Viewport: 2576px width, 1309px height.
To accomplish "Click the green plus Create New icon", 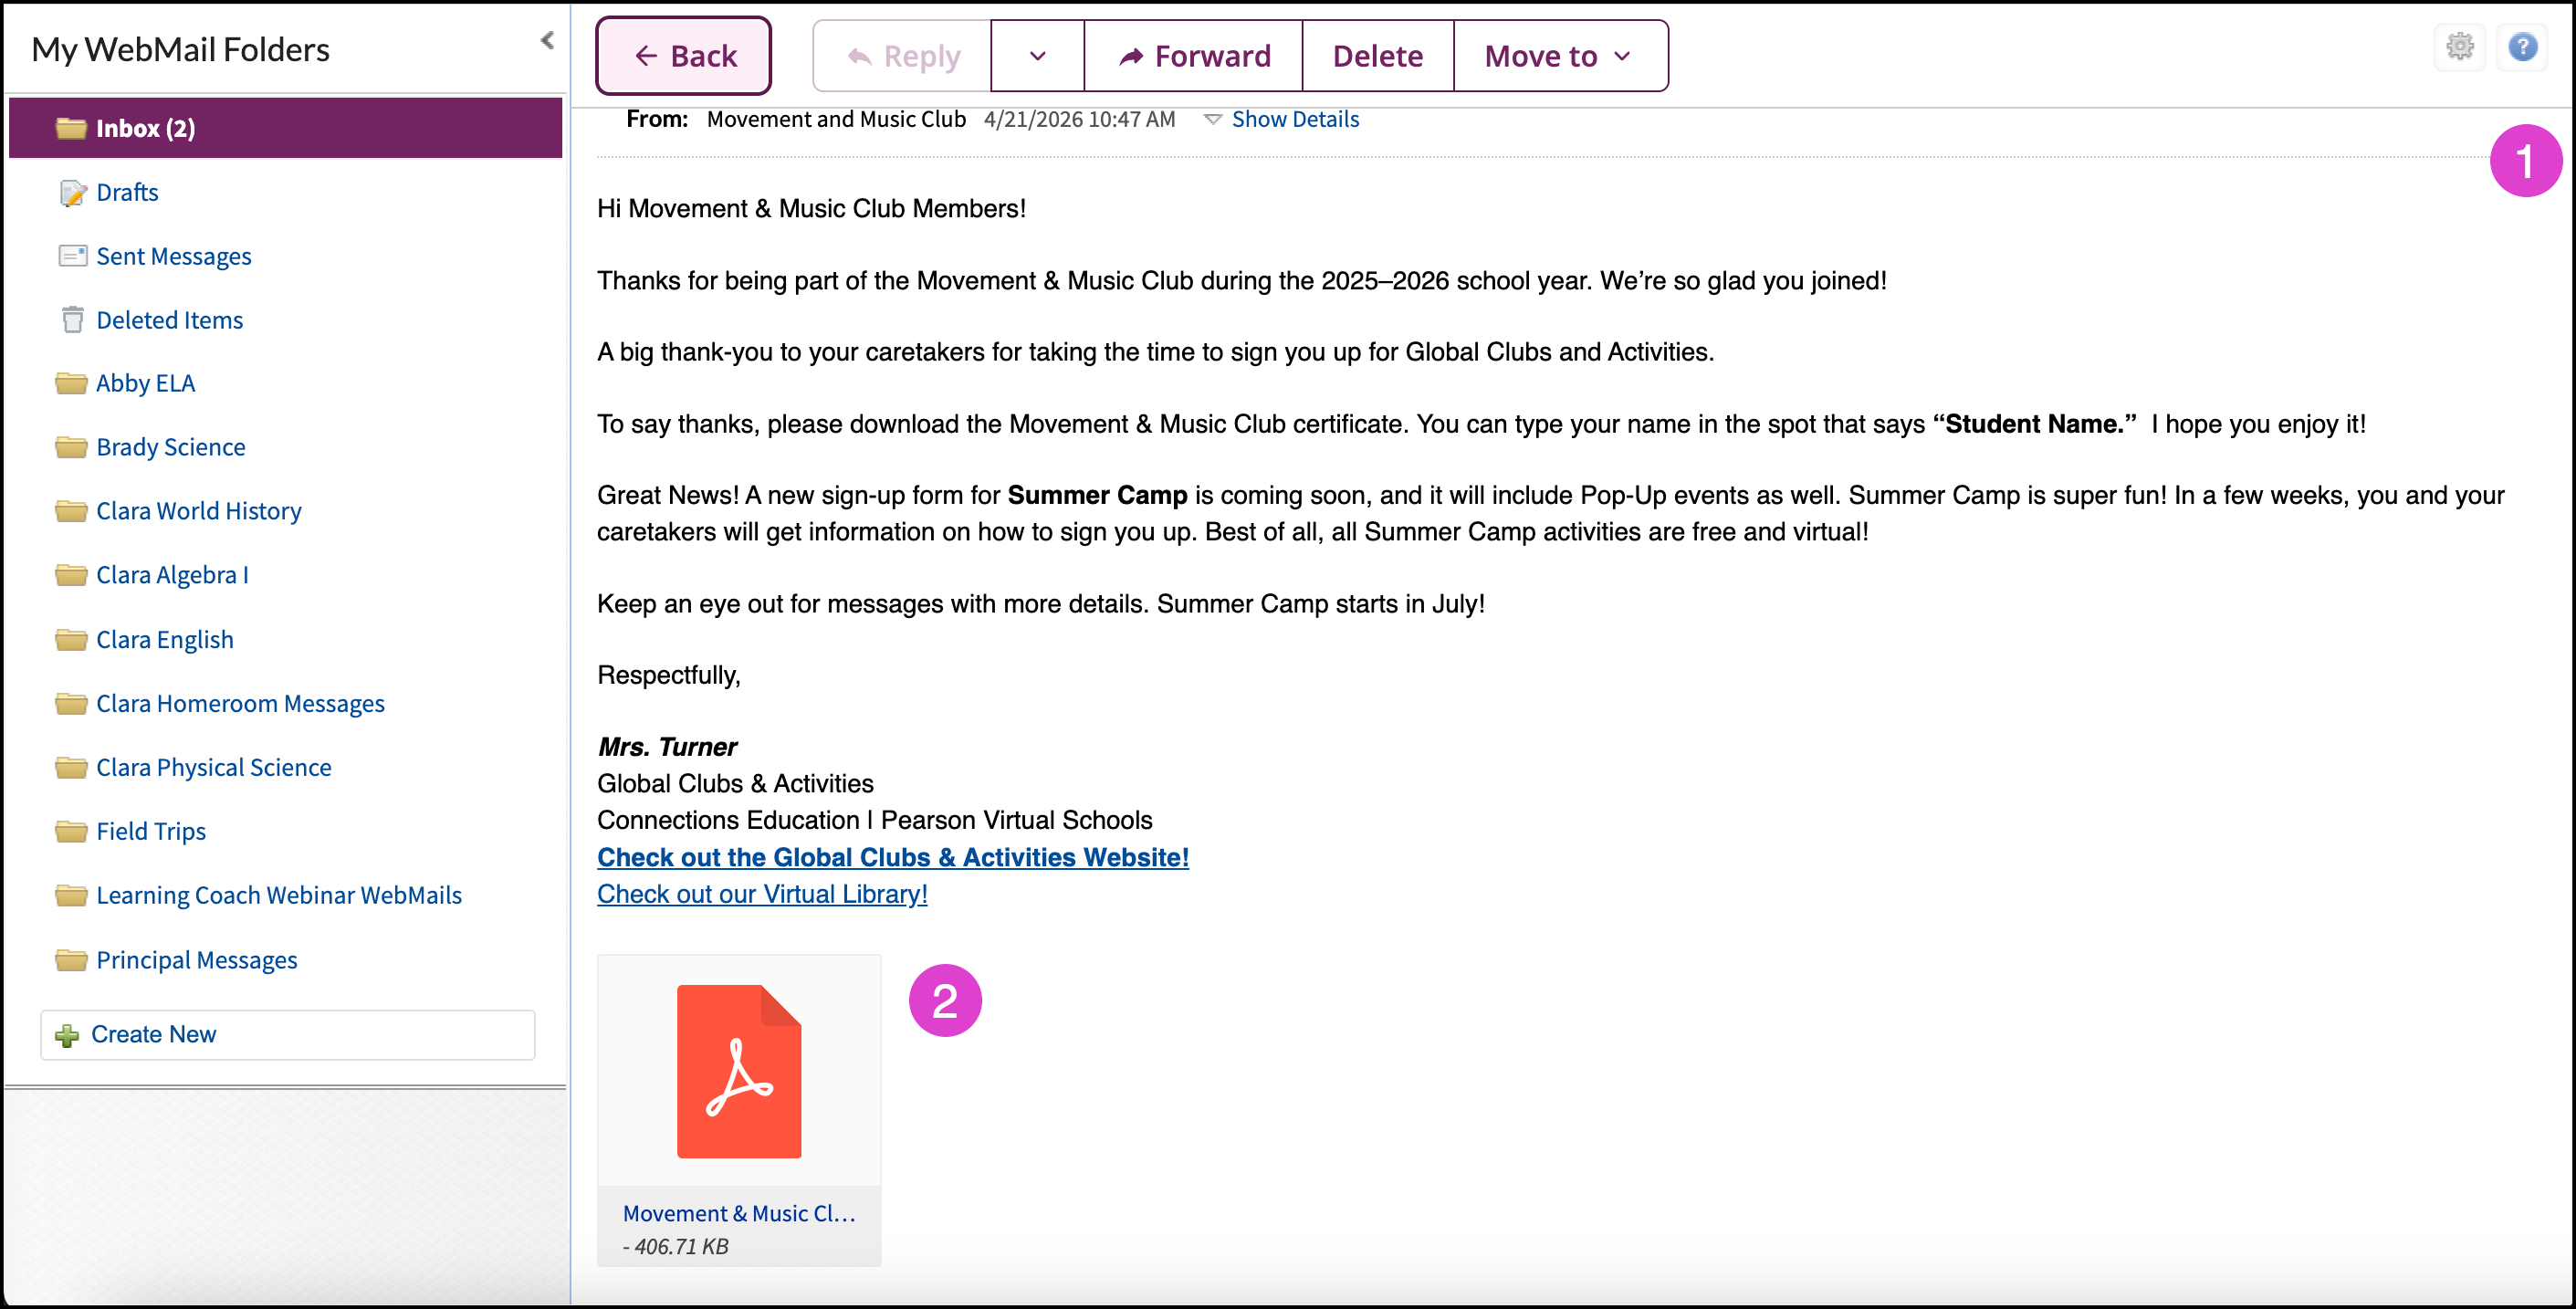I will click(x=67, y=1035).
